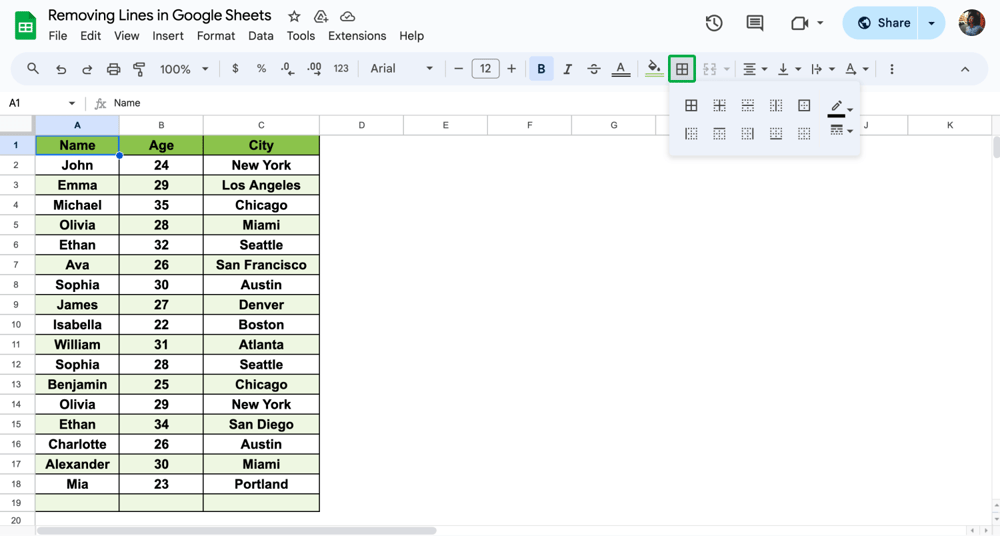The height and width of the screenshot is (536, 1000).
Task: Click the paint format roller icon
Action: pos(139,69)
